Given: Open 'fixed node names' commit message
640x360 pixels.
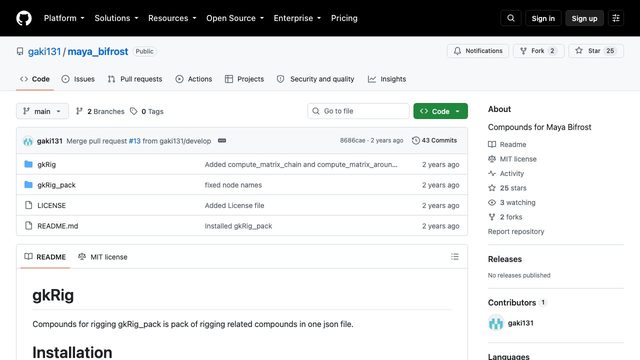Looking at the screenshot, I should 233,185.
